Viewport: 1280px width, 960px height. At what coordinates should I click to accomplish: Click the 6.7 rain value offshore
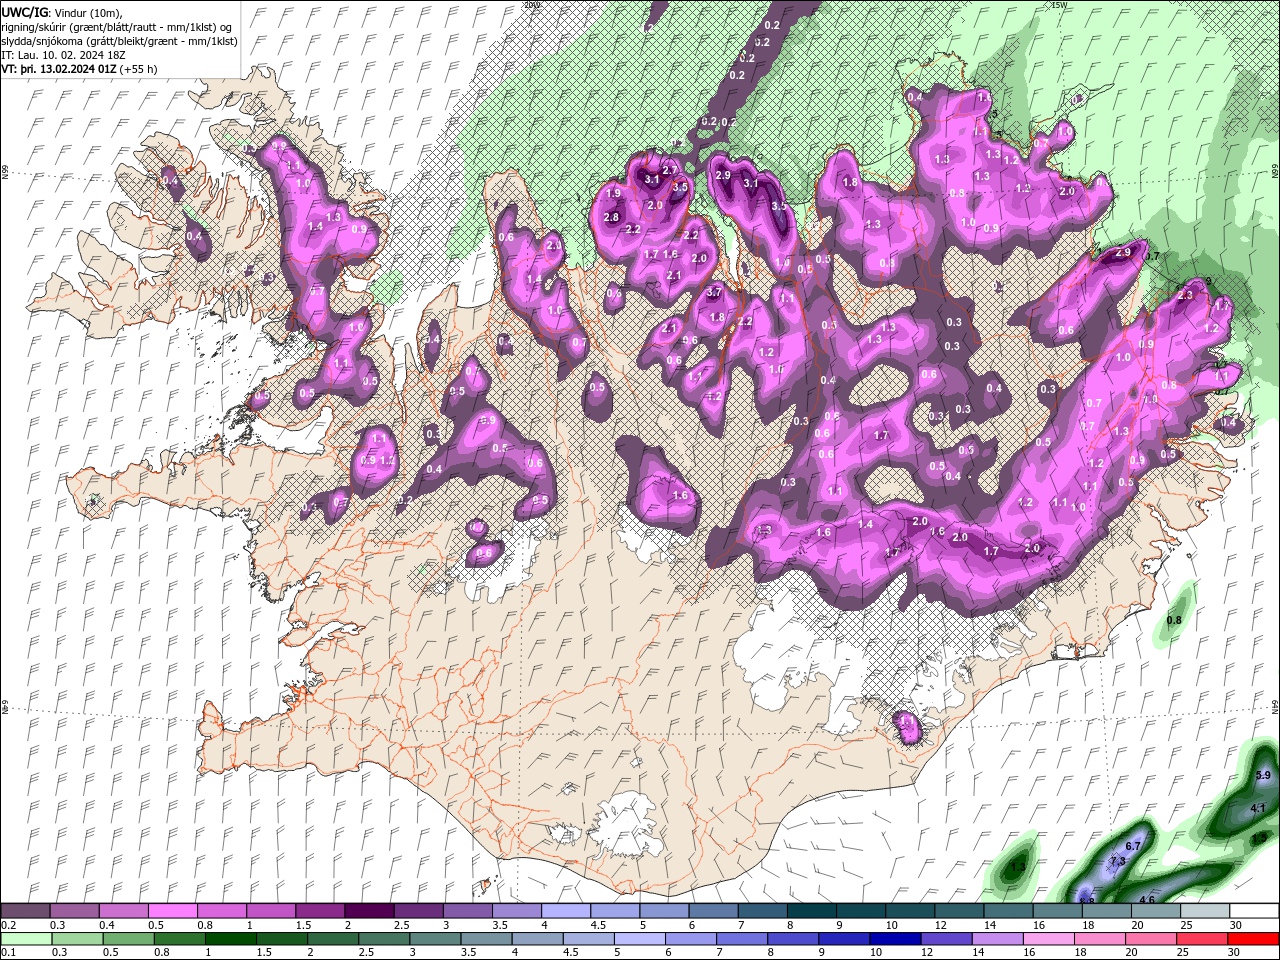click(1133, 846)
